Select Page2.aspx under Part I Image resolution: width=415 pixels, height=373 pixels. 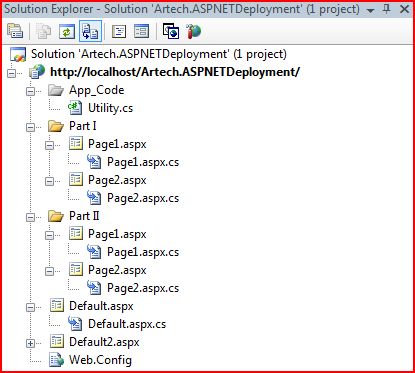pos(117,180)
